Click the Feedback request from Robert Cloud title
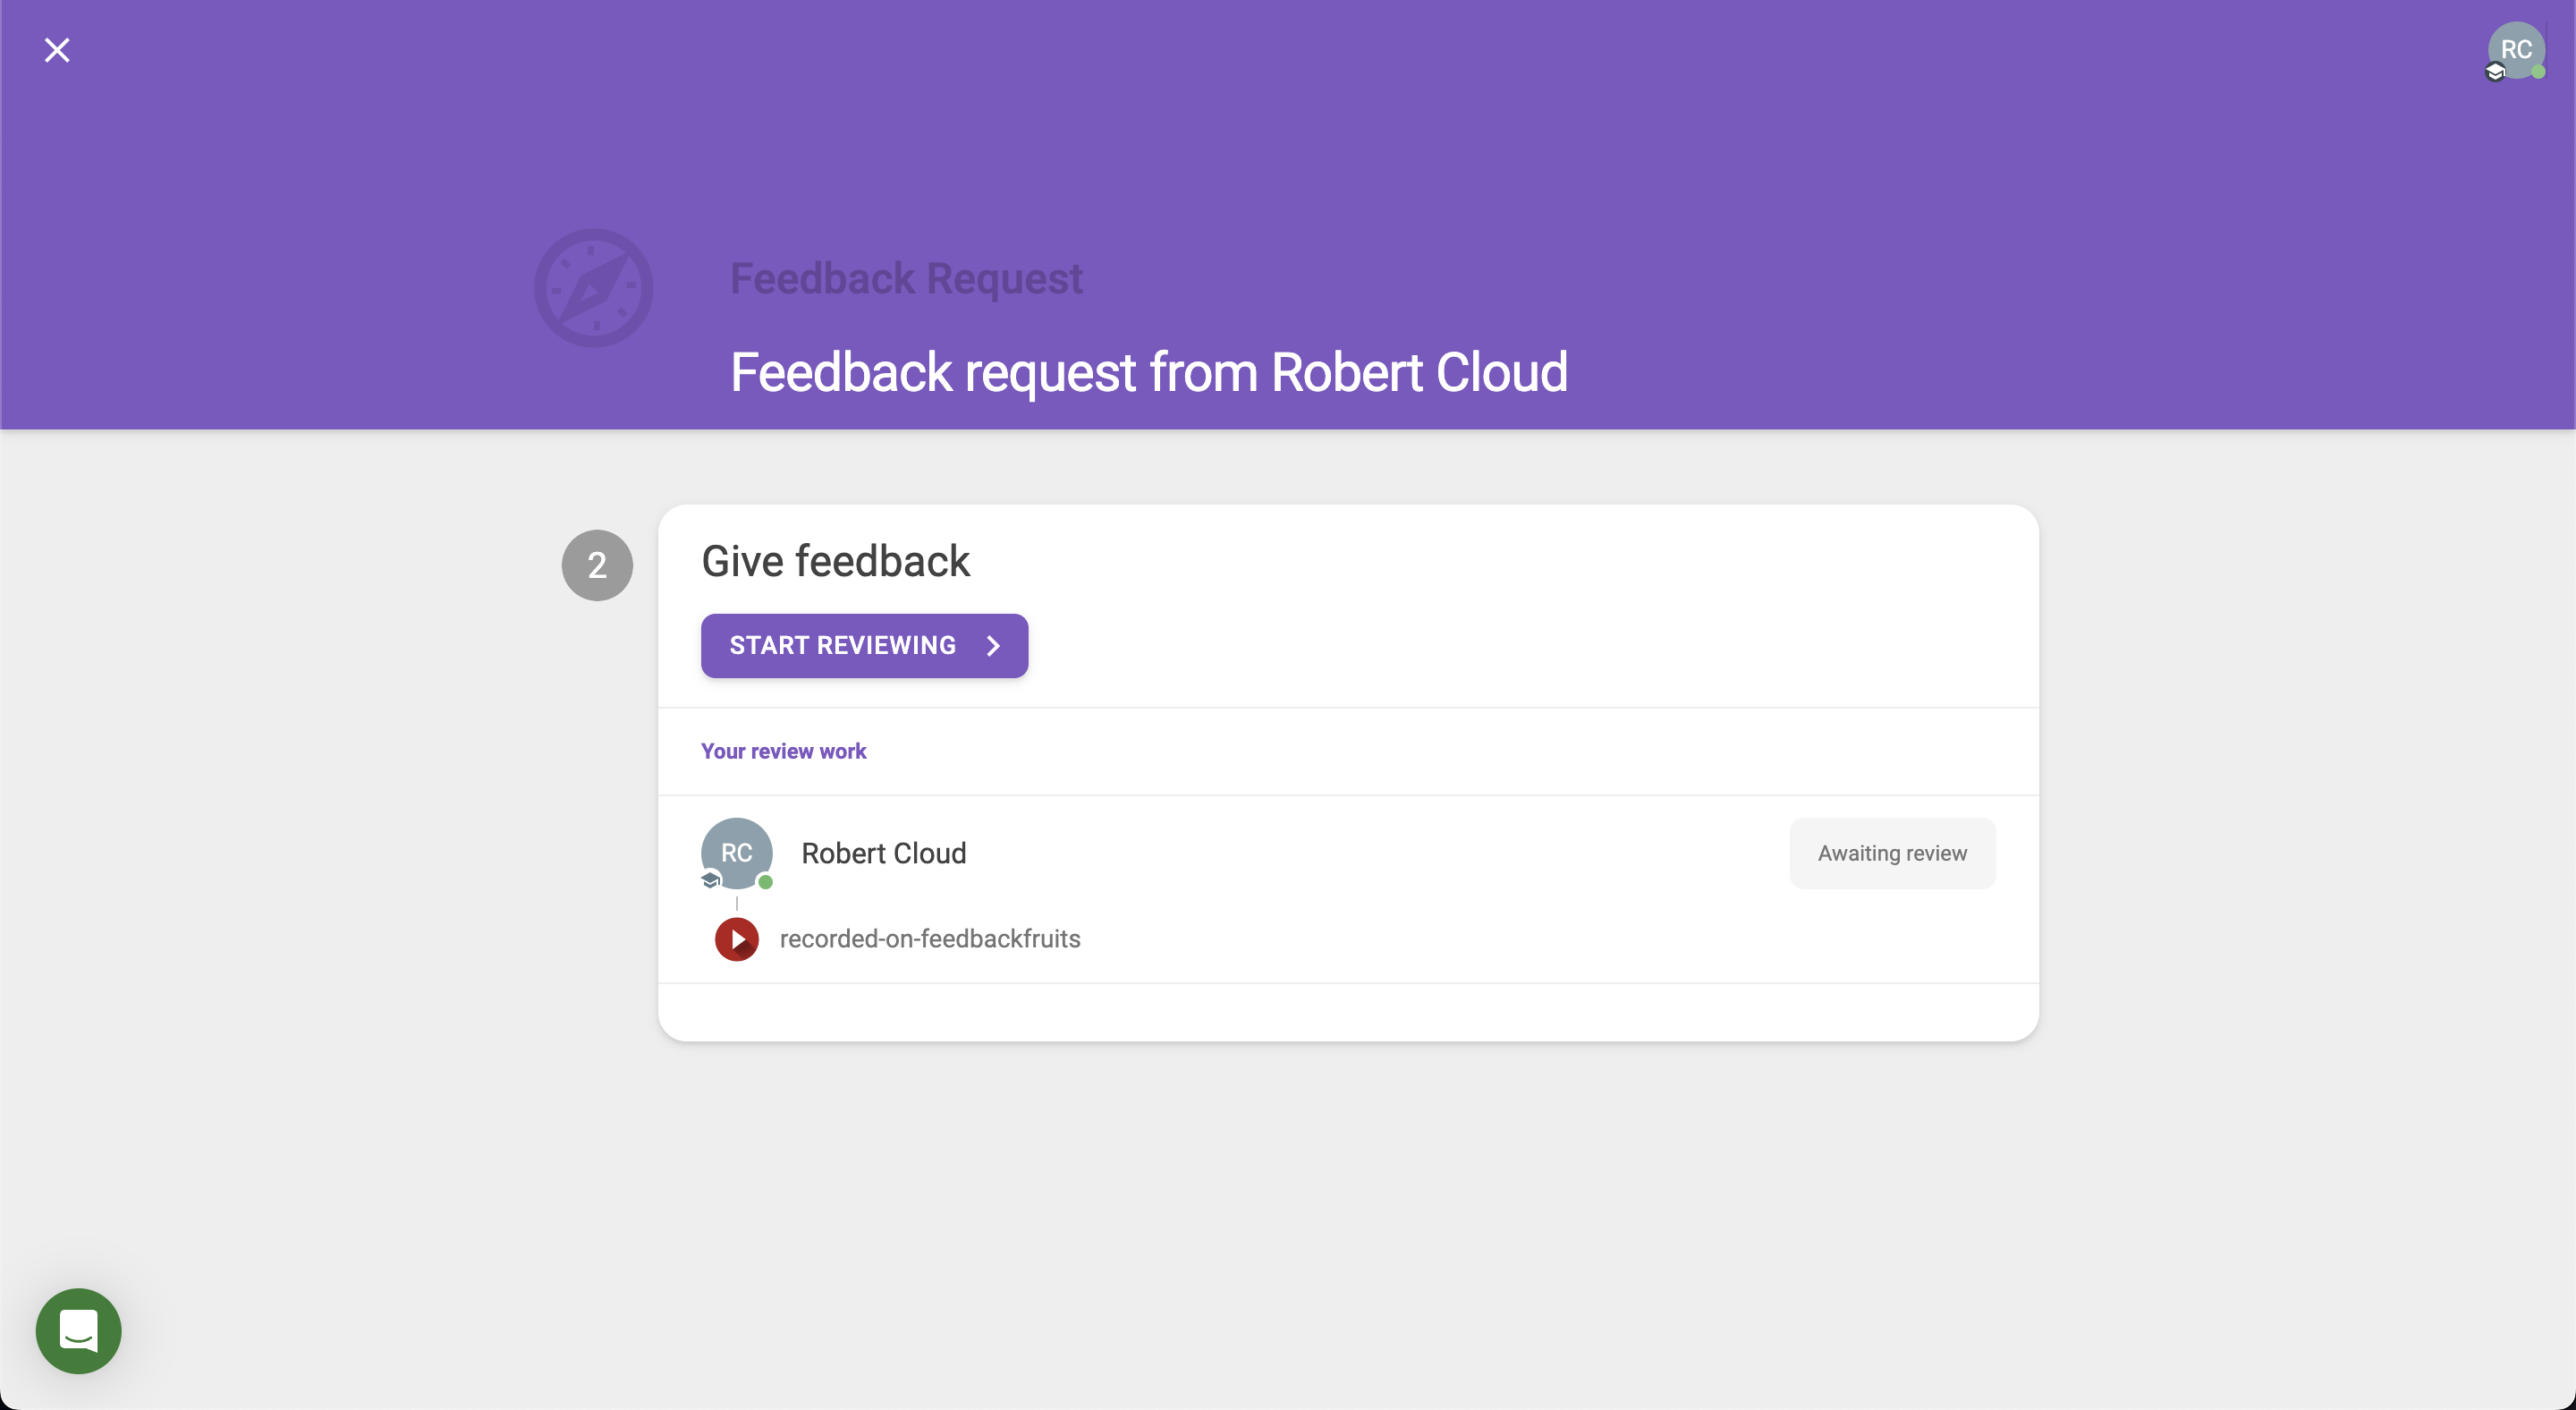 tap(1149, 372)
